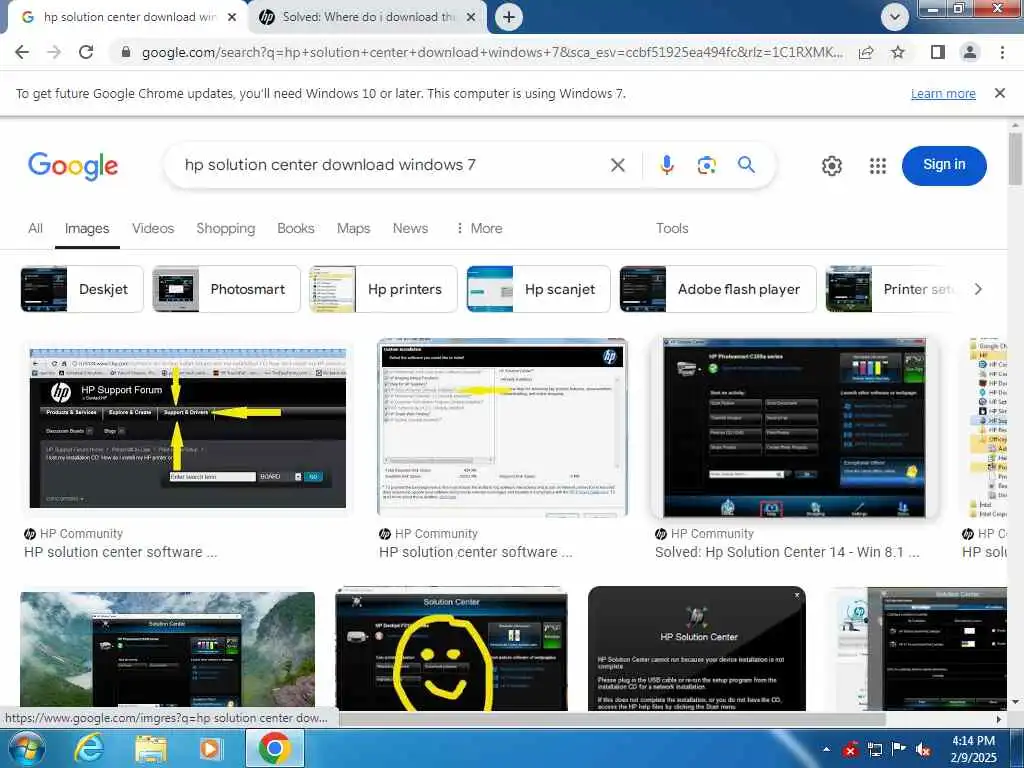Screen dimensions: 1024x768
Task: Open the taskbar clock showing 4:14 PM
Action: (x=973, y=748)
